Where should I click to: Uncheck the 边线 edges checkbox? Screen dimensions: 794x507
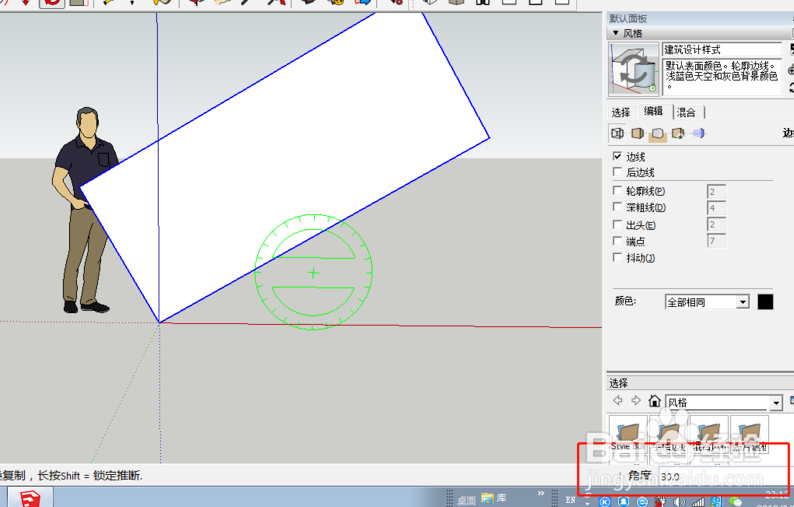617,156
